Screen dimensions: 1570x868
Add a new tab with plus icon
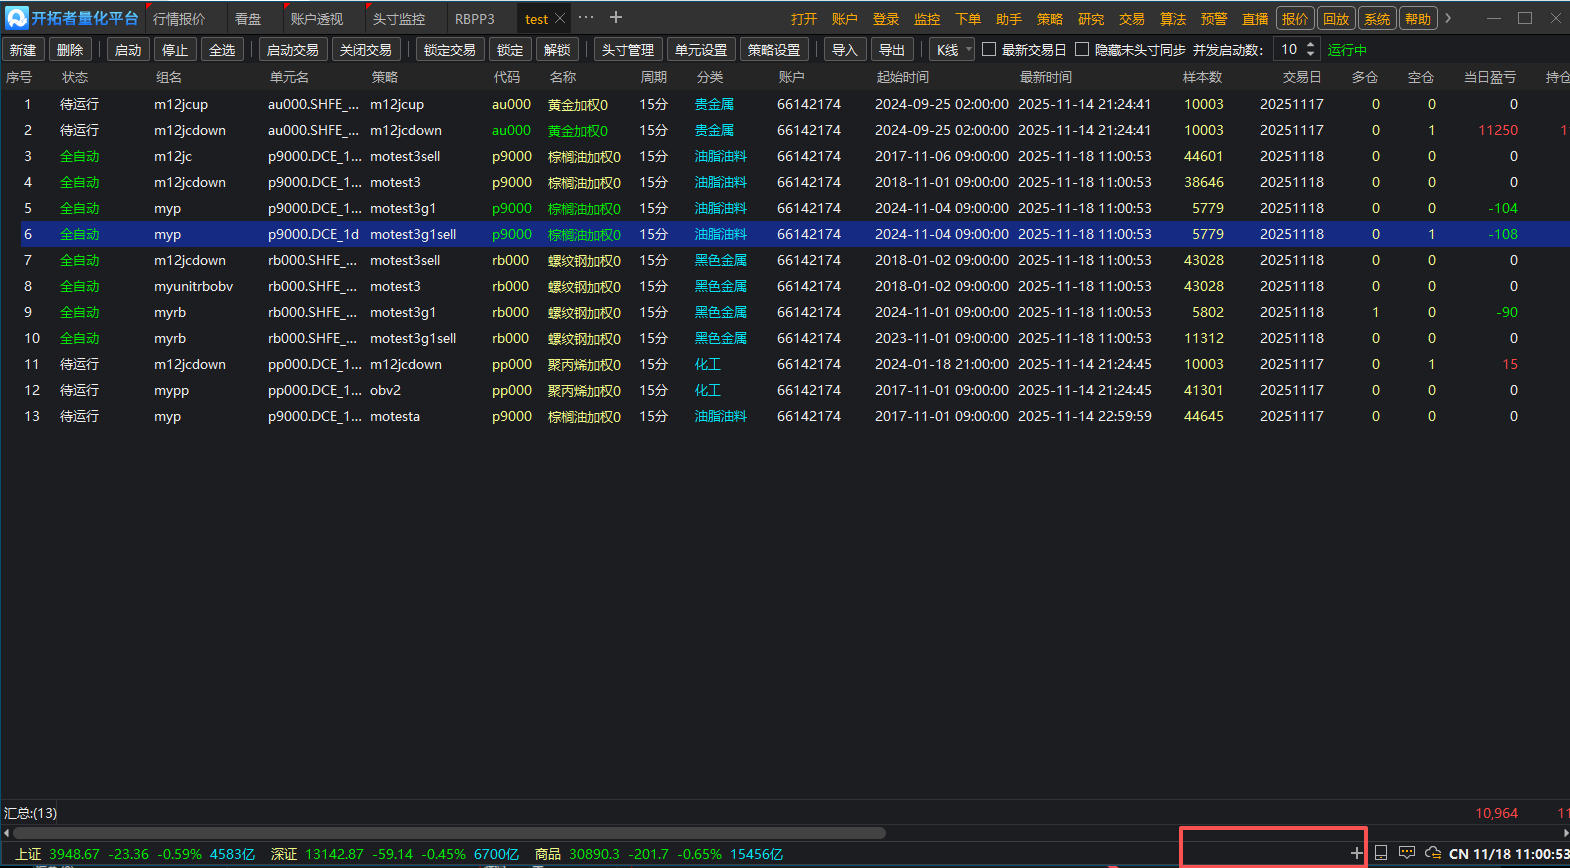[x=616, y=18]
